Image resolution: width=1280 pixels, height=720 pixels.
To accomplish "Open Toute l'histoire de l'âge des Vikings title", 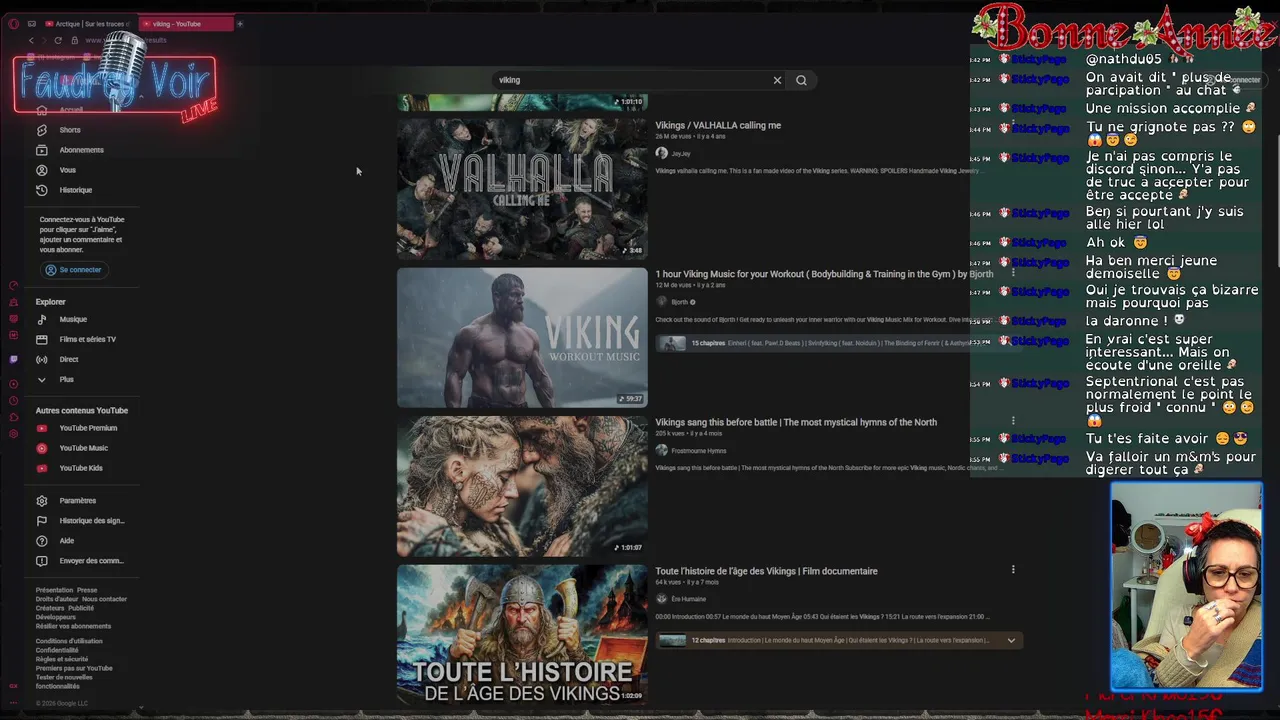I will (x=766, y=571).
